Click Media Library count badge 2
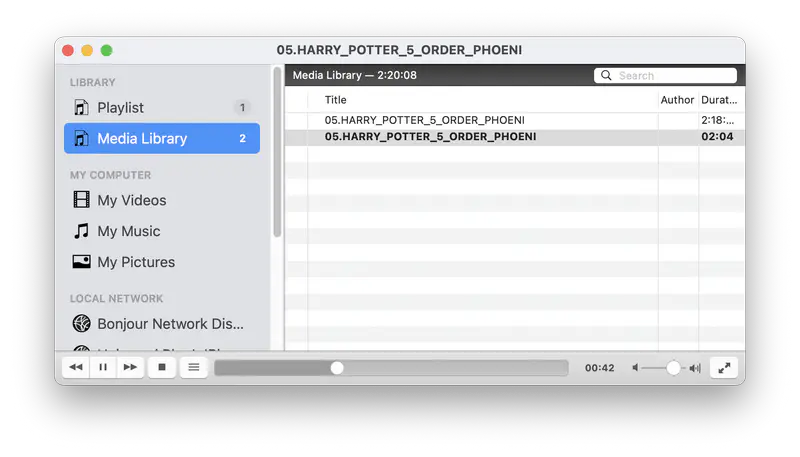The width and height of the screenshot is (800, 457). click(x=242, y=138)
